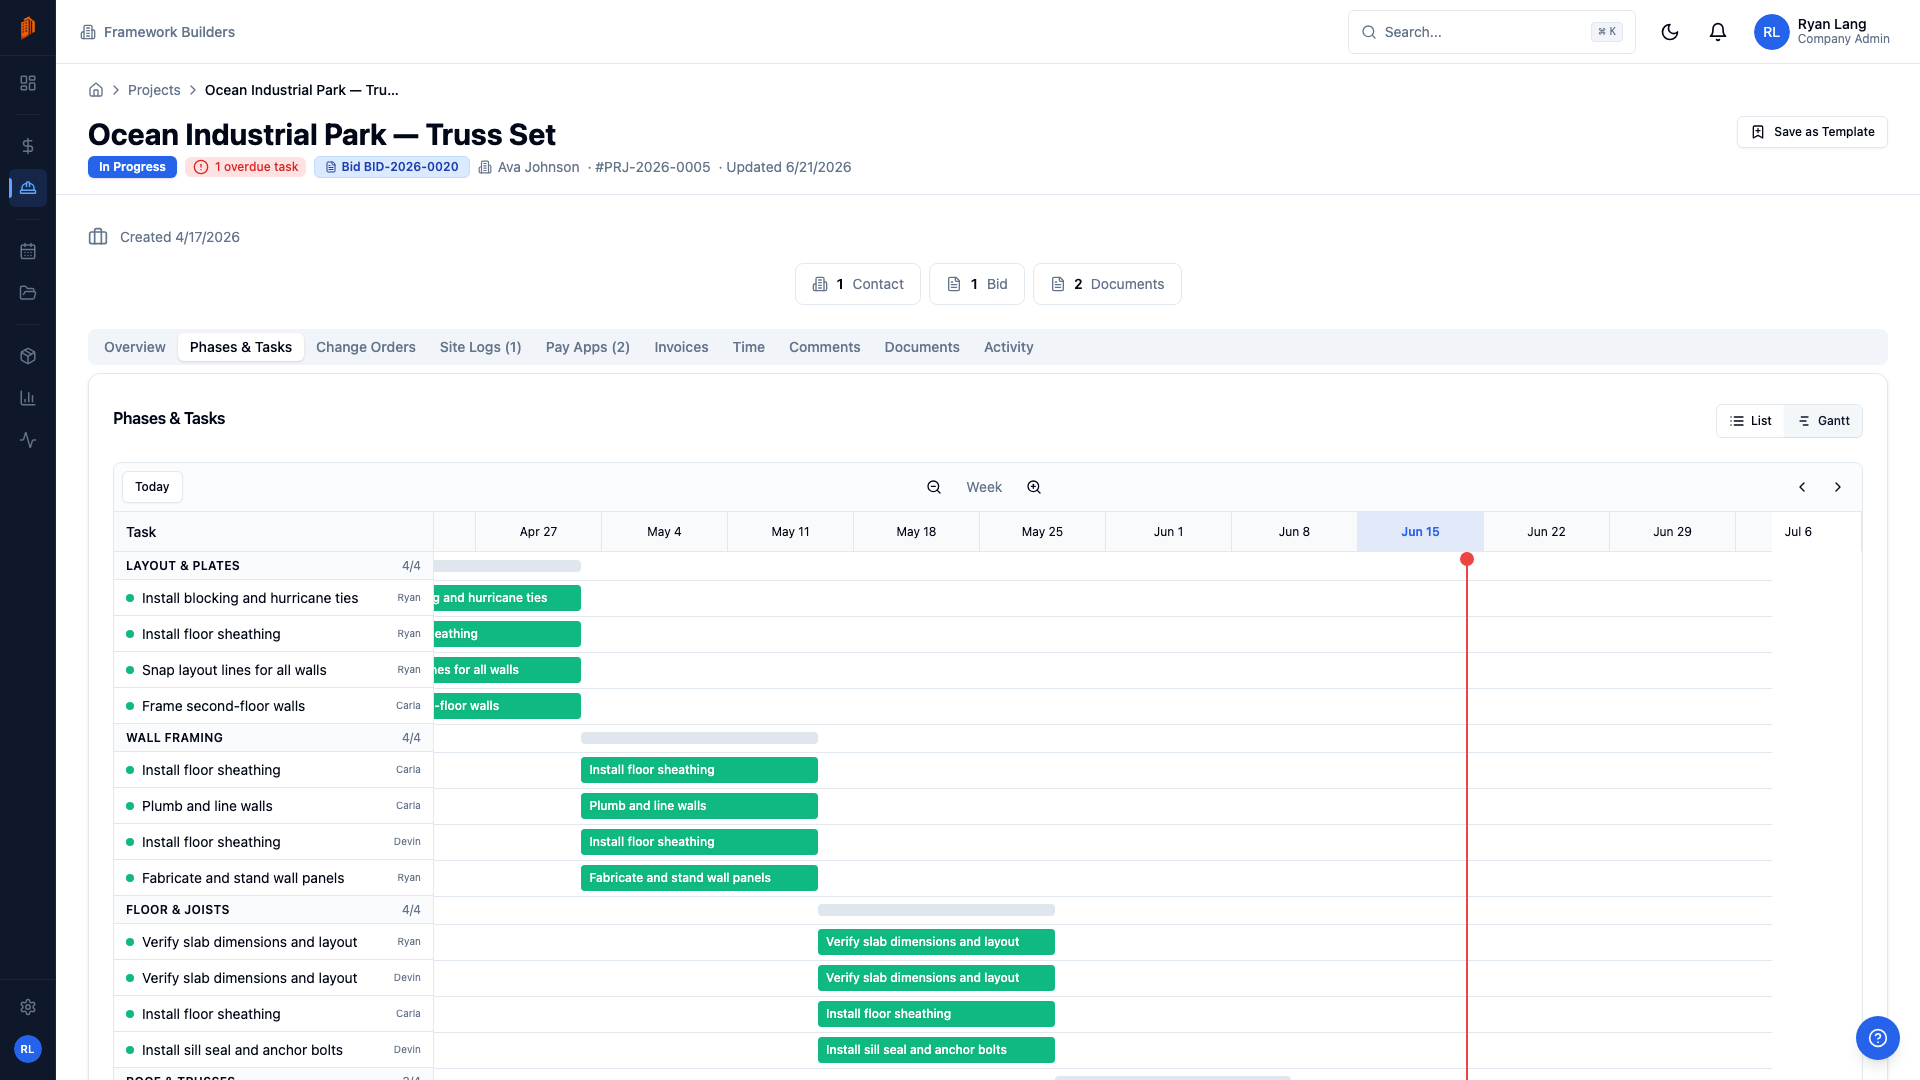Open the Comments tab
Image resolution: width=1920 pixels, height=1080 pixels.
(x=825, y=347)
